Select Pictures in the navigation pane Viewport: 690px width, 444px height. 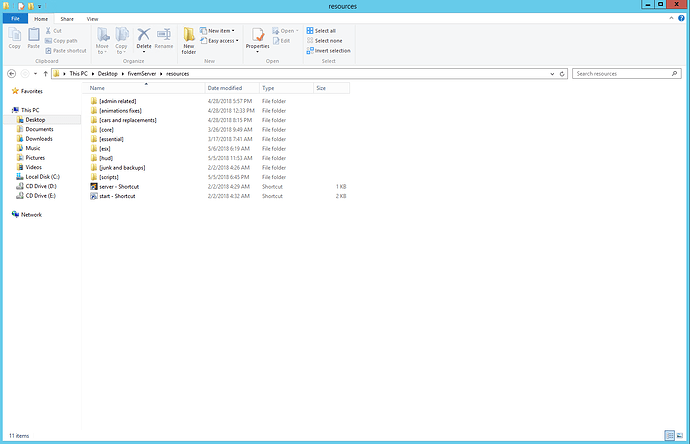coord(30,158)
